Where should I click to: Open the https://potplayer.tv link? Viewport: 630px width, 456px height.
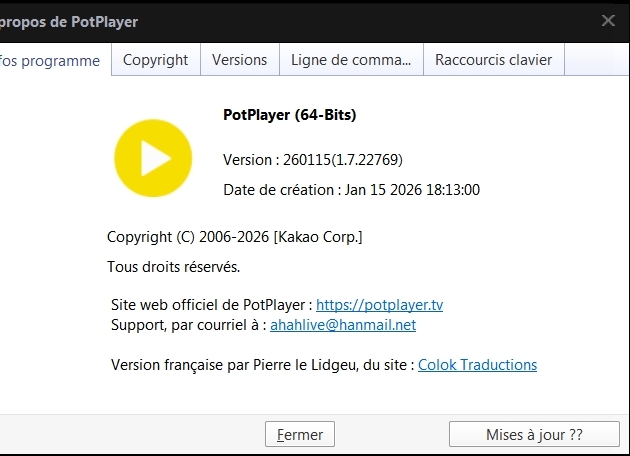379,305
